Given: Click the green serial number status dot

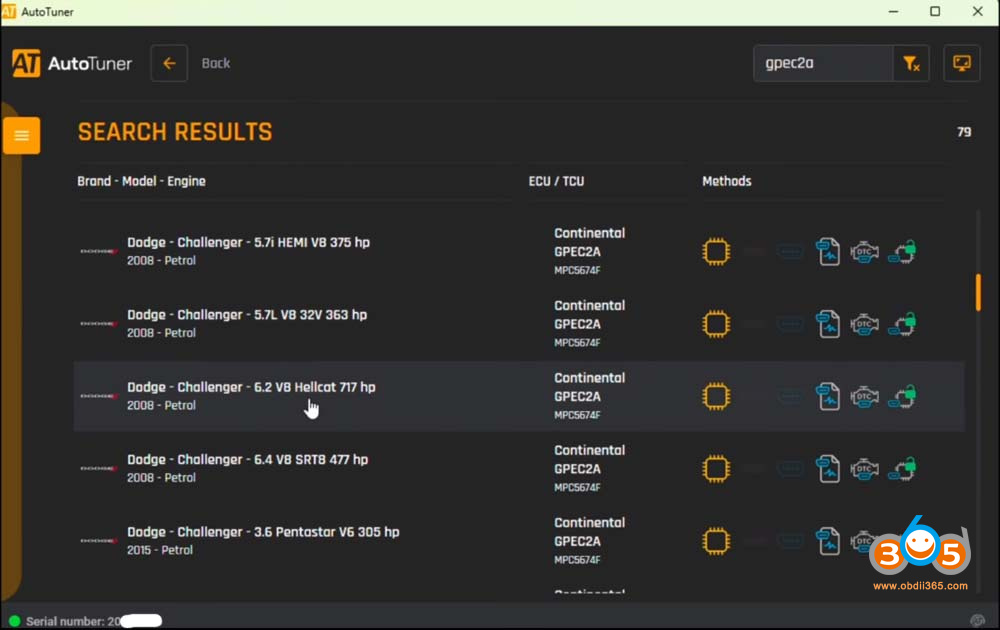Looking at the screenshot, I should click(15, 620).
